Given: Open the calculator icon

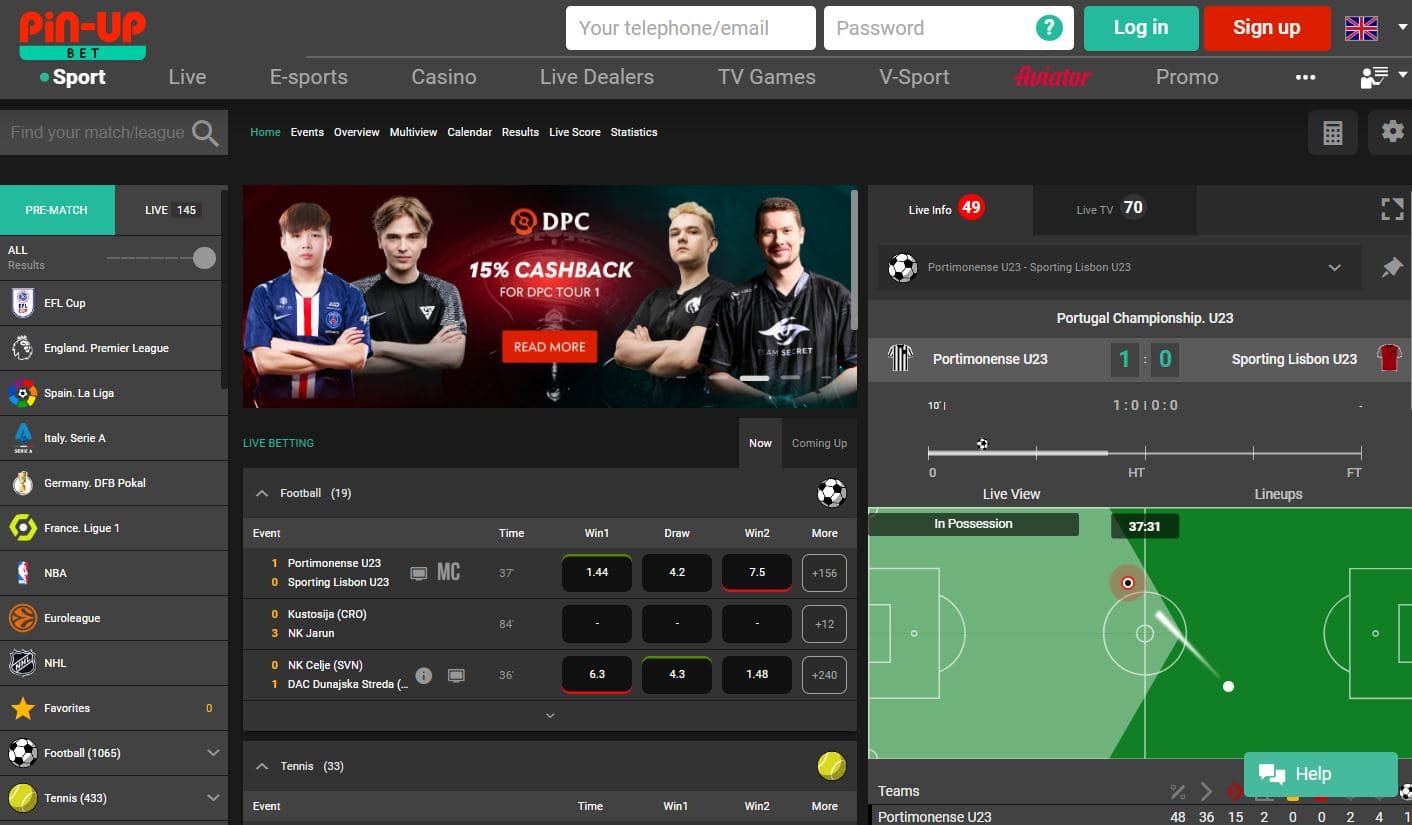Looking at the screenshot, I should click(1332, 132).
